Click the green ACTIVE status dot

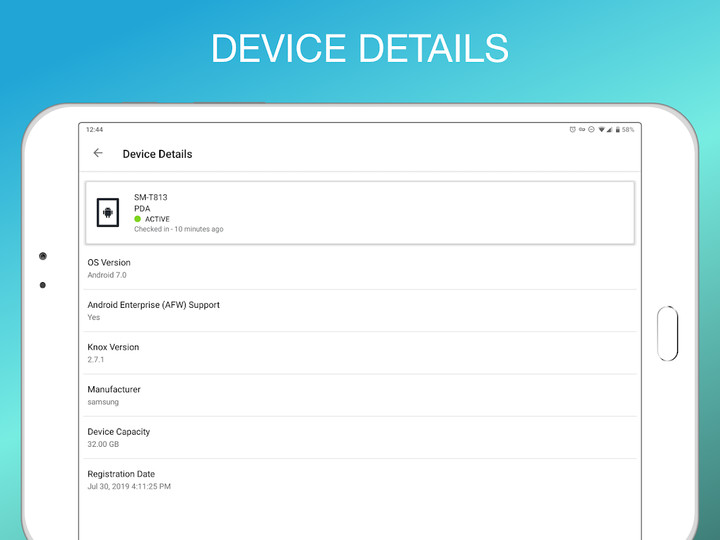tap(138, 219)
